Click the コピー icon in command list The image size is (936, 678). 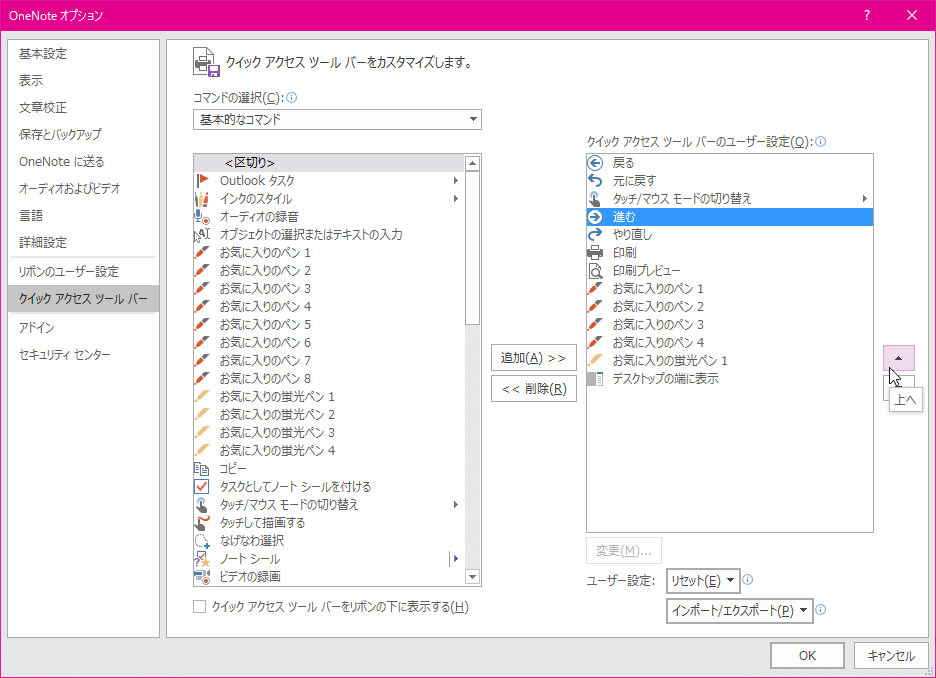click(203, 469)
